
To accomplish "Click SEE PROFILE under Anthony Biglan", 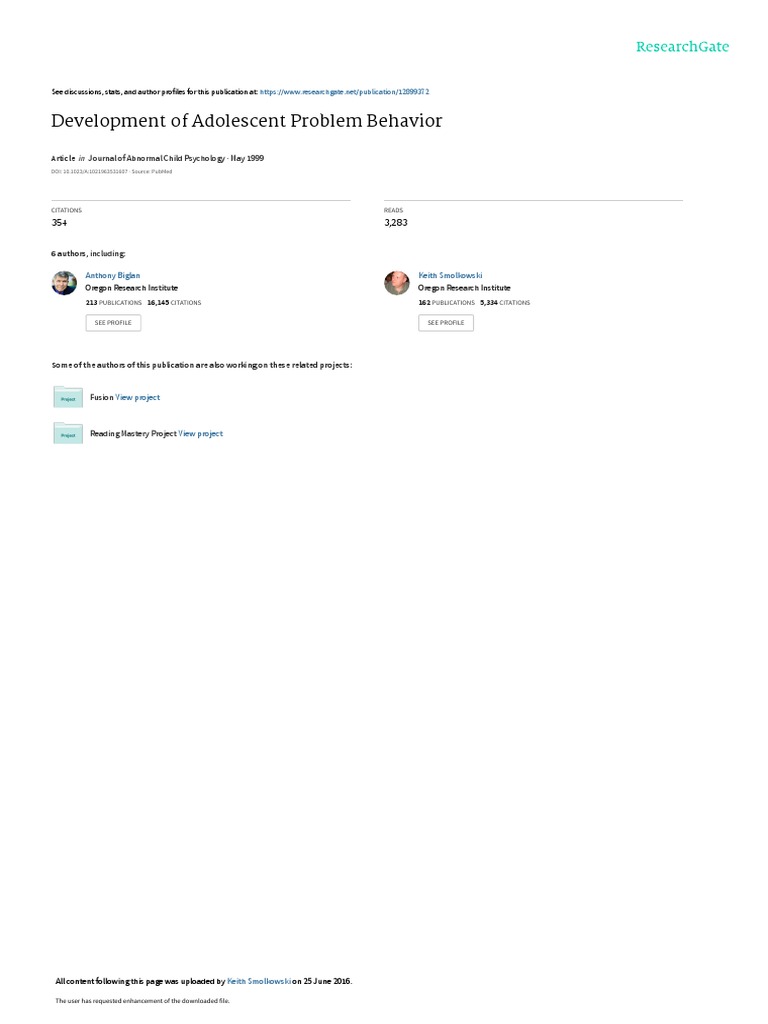I will click(113, 323).
